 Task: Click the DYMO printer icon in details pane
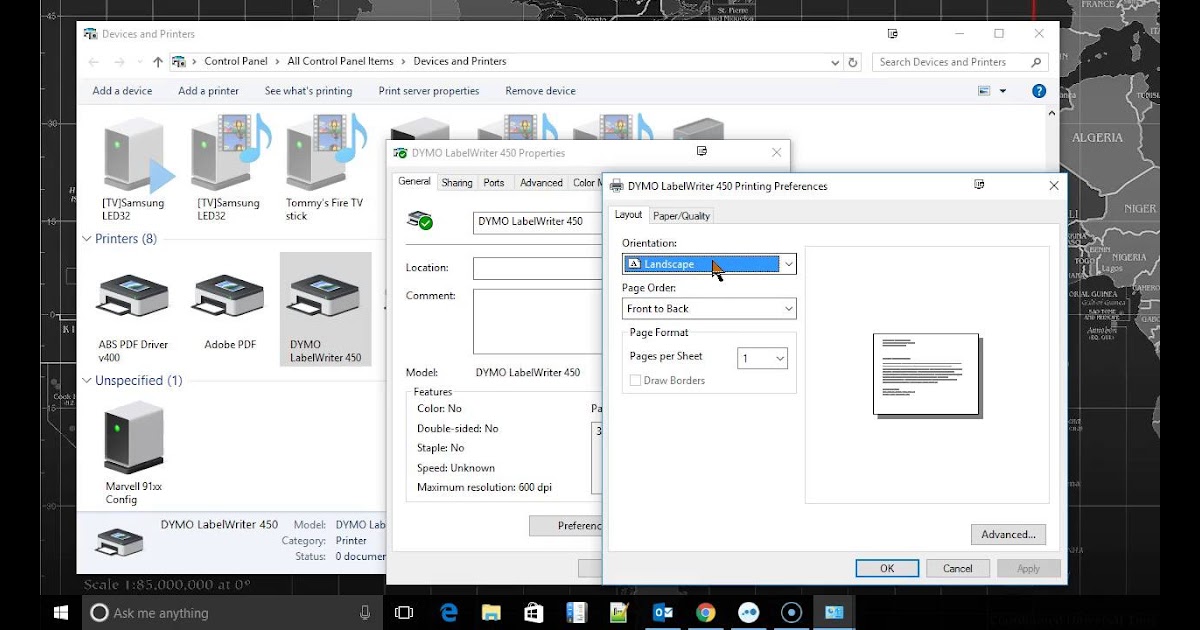(x=120, y=541)
